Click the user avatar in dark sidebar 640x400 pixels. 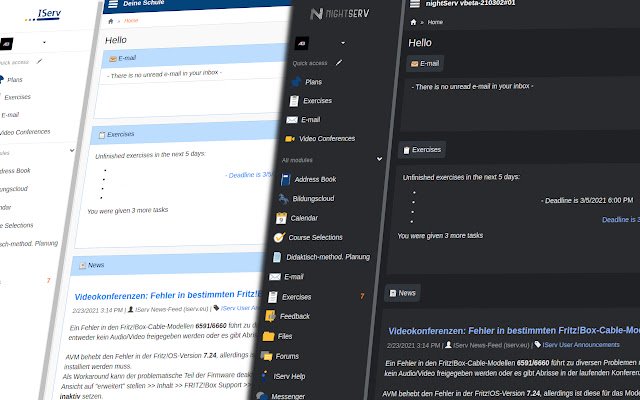point(302,43)
